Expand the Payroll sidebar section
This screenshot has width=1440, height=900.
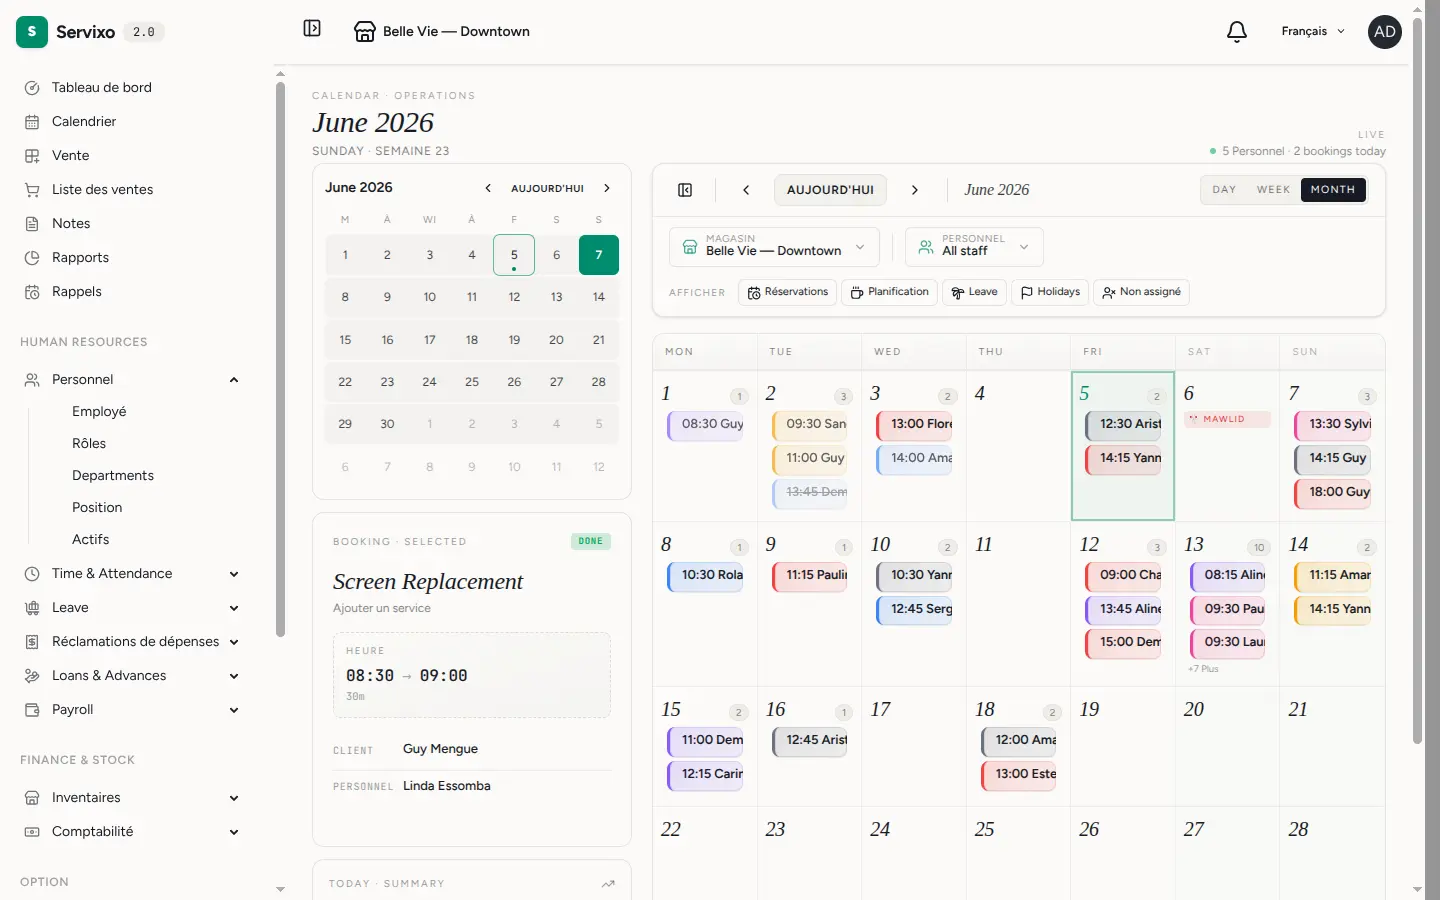[x=131, y=710]
